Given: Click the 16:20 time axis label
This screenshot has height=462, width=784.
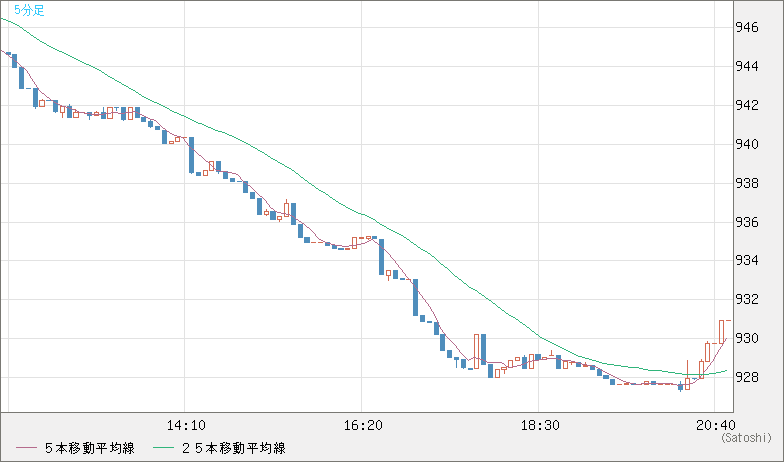Looking at the screenshot, I should coord(363,426).
